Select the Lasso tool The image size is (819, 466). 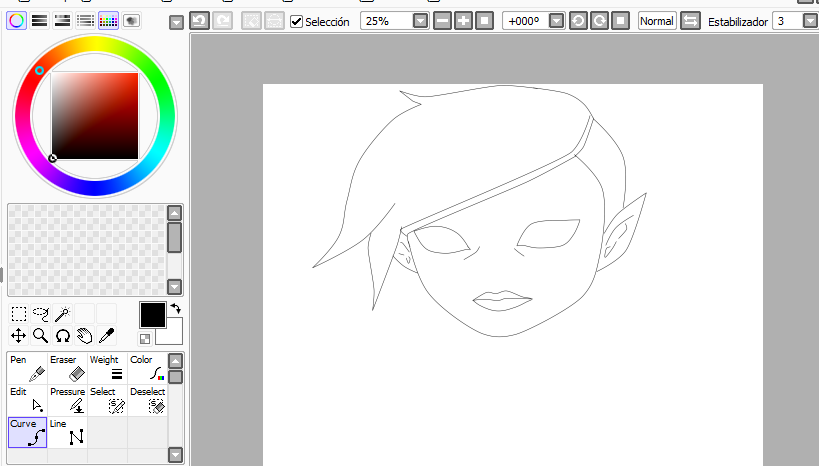point(41,314)
